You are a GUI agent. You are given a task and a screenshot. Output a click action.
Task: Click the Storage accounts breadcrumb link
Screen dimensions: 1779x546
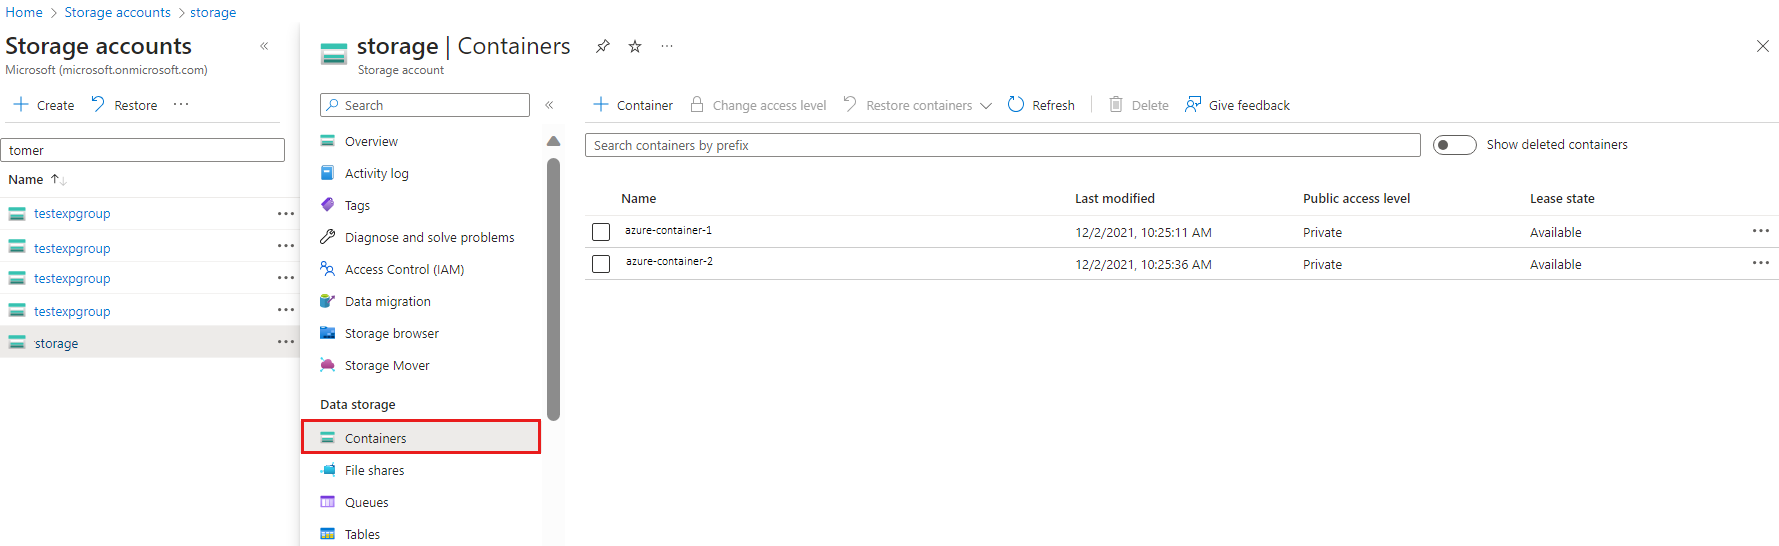[x=117, y=12]
